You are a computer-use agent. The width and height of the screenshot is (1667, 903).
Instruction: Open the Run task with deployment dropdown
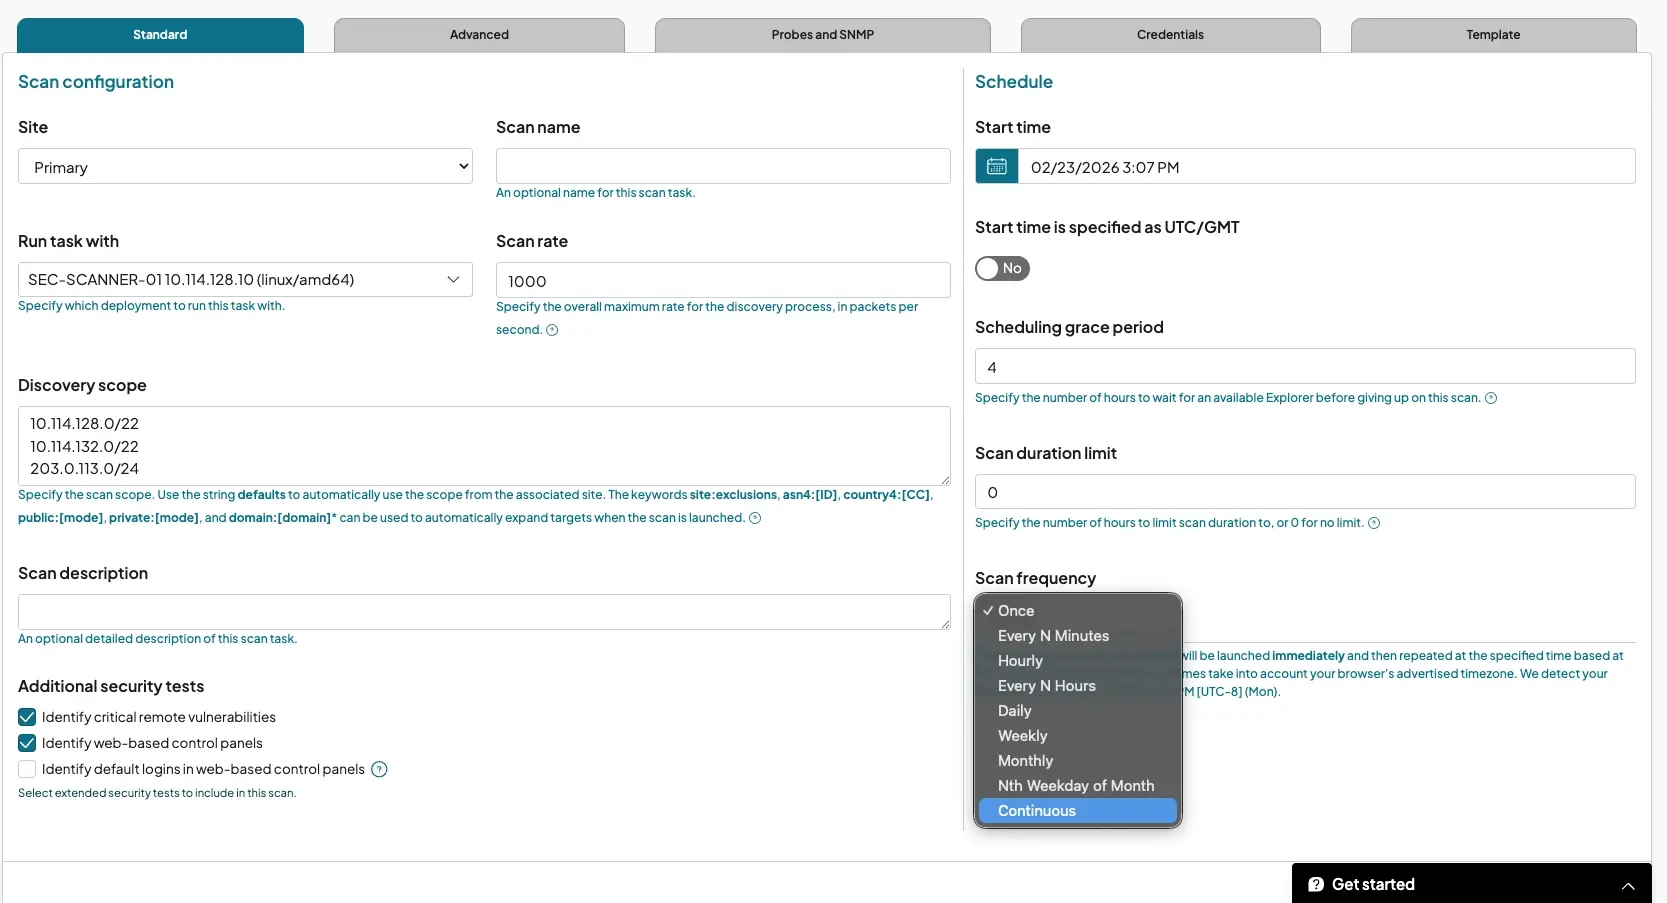pyautogui.click(x=245, y=280)
